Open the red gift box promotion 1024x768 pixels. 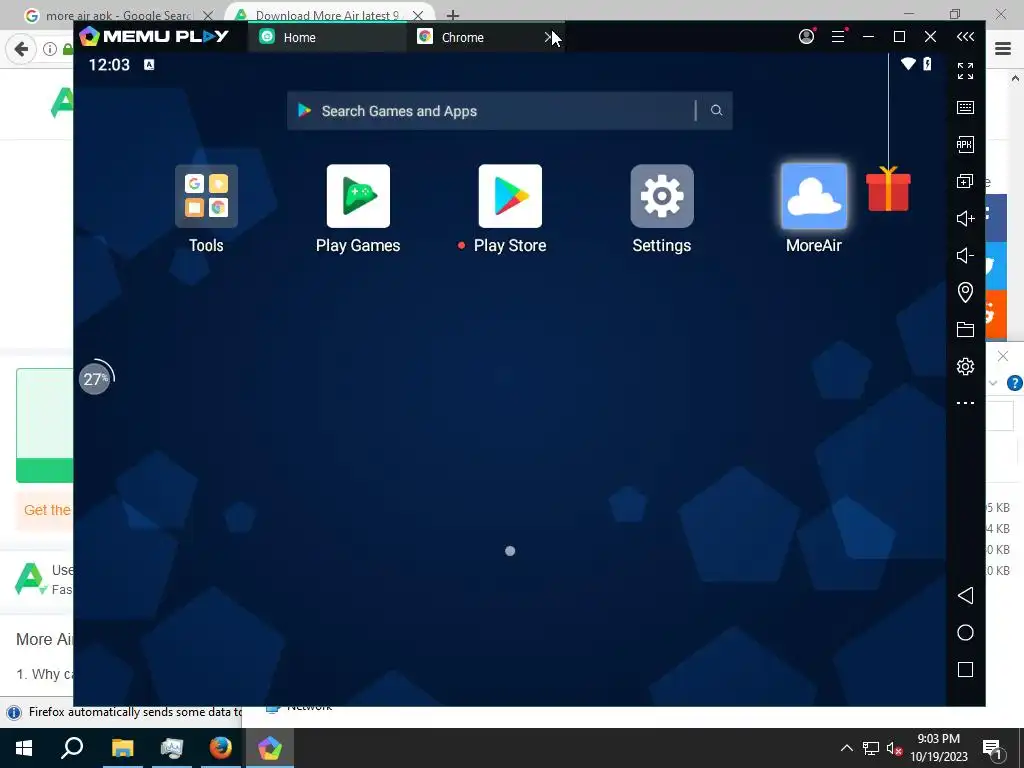[x=888, y=189]
